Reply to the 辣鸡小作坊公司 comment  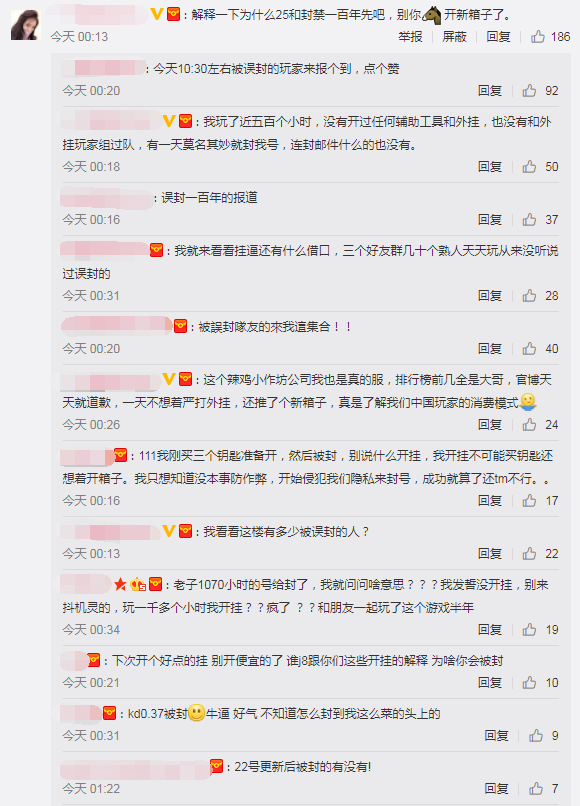tap(490, 425)
